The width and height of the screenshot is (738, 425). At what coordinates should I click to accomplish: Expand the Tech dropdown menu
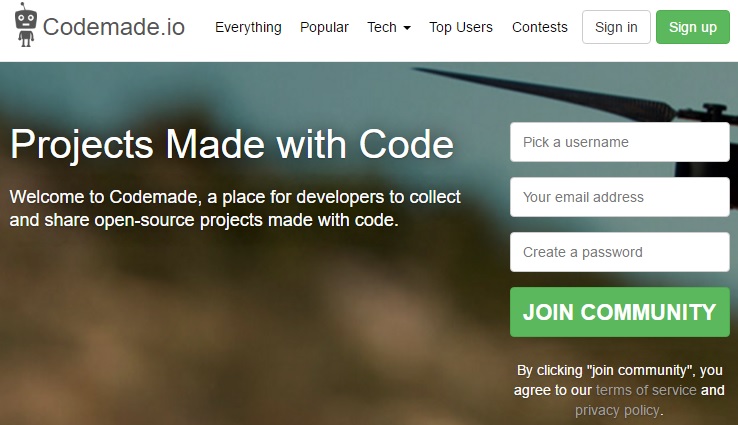pyautogui.click(x=389, y=27)
